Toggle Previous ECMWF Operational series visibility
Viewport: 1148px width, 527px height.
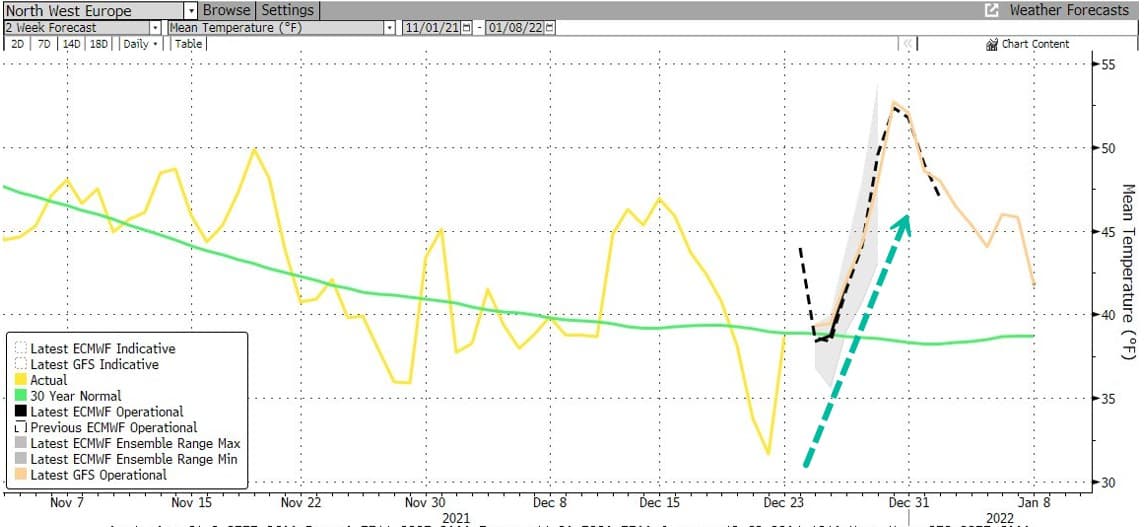20,427
